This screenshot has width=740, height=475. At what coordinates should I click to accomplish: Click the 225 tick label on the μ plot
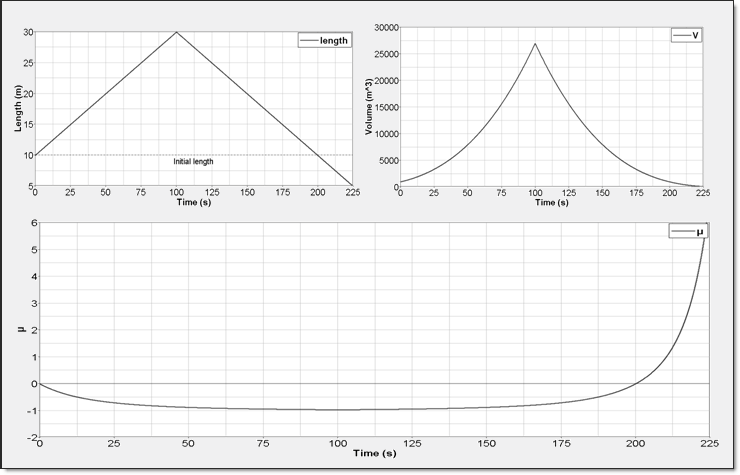tap(709, 444)
